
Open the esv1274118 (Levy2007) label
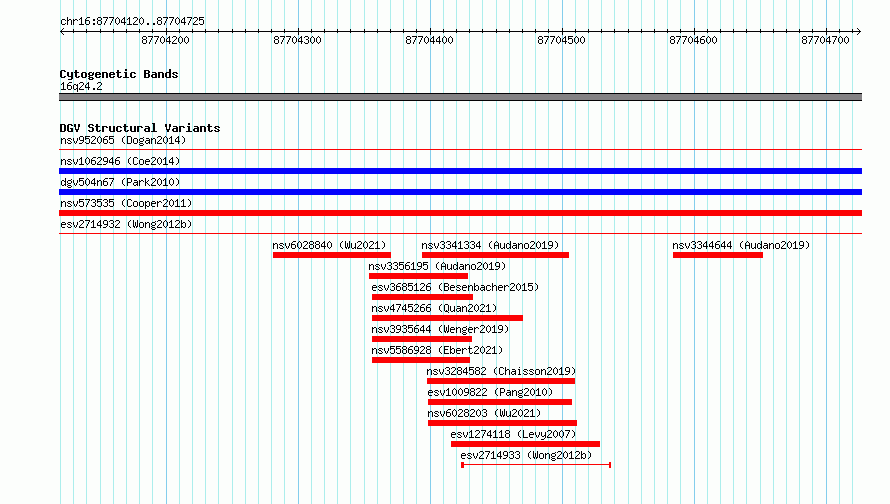click(x=513, y=434)
